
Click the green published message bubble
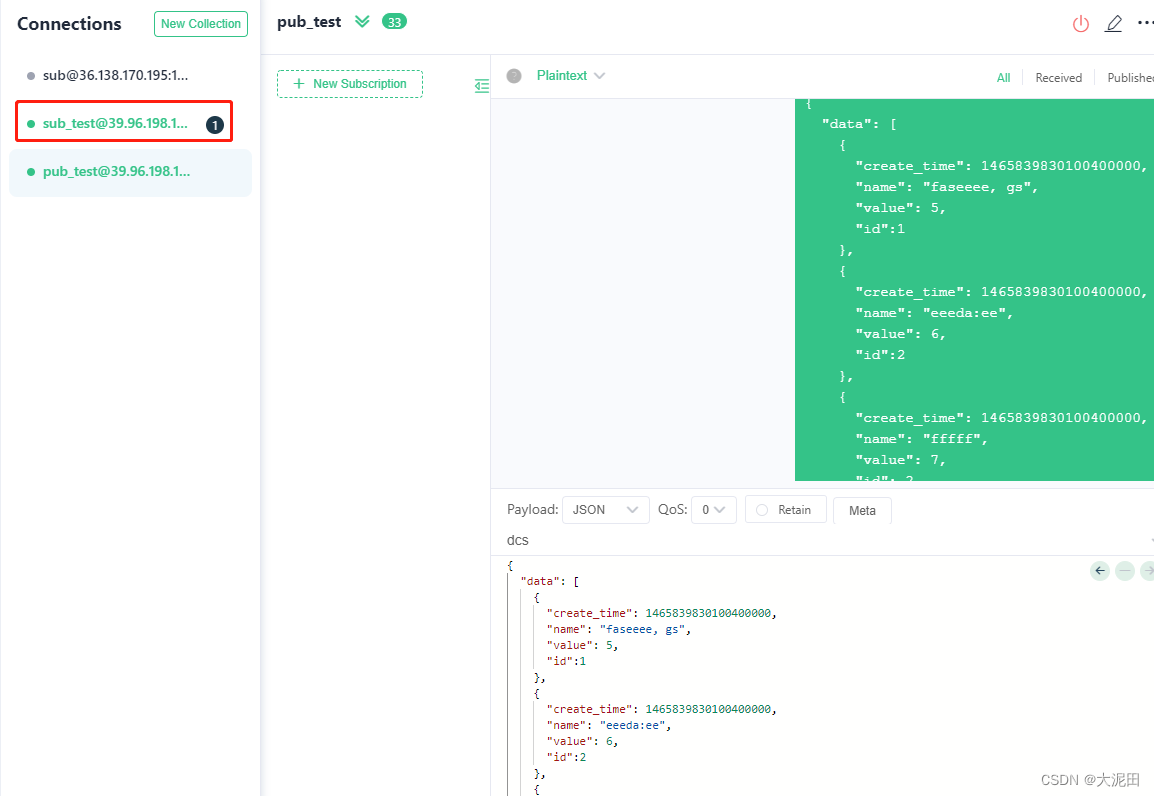[x=974, y=290]
